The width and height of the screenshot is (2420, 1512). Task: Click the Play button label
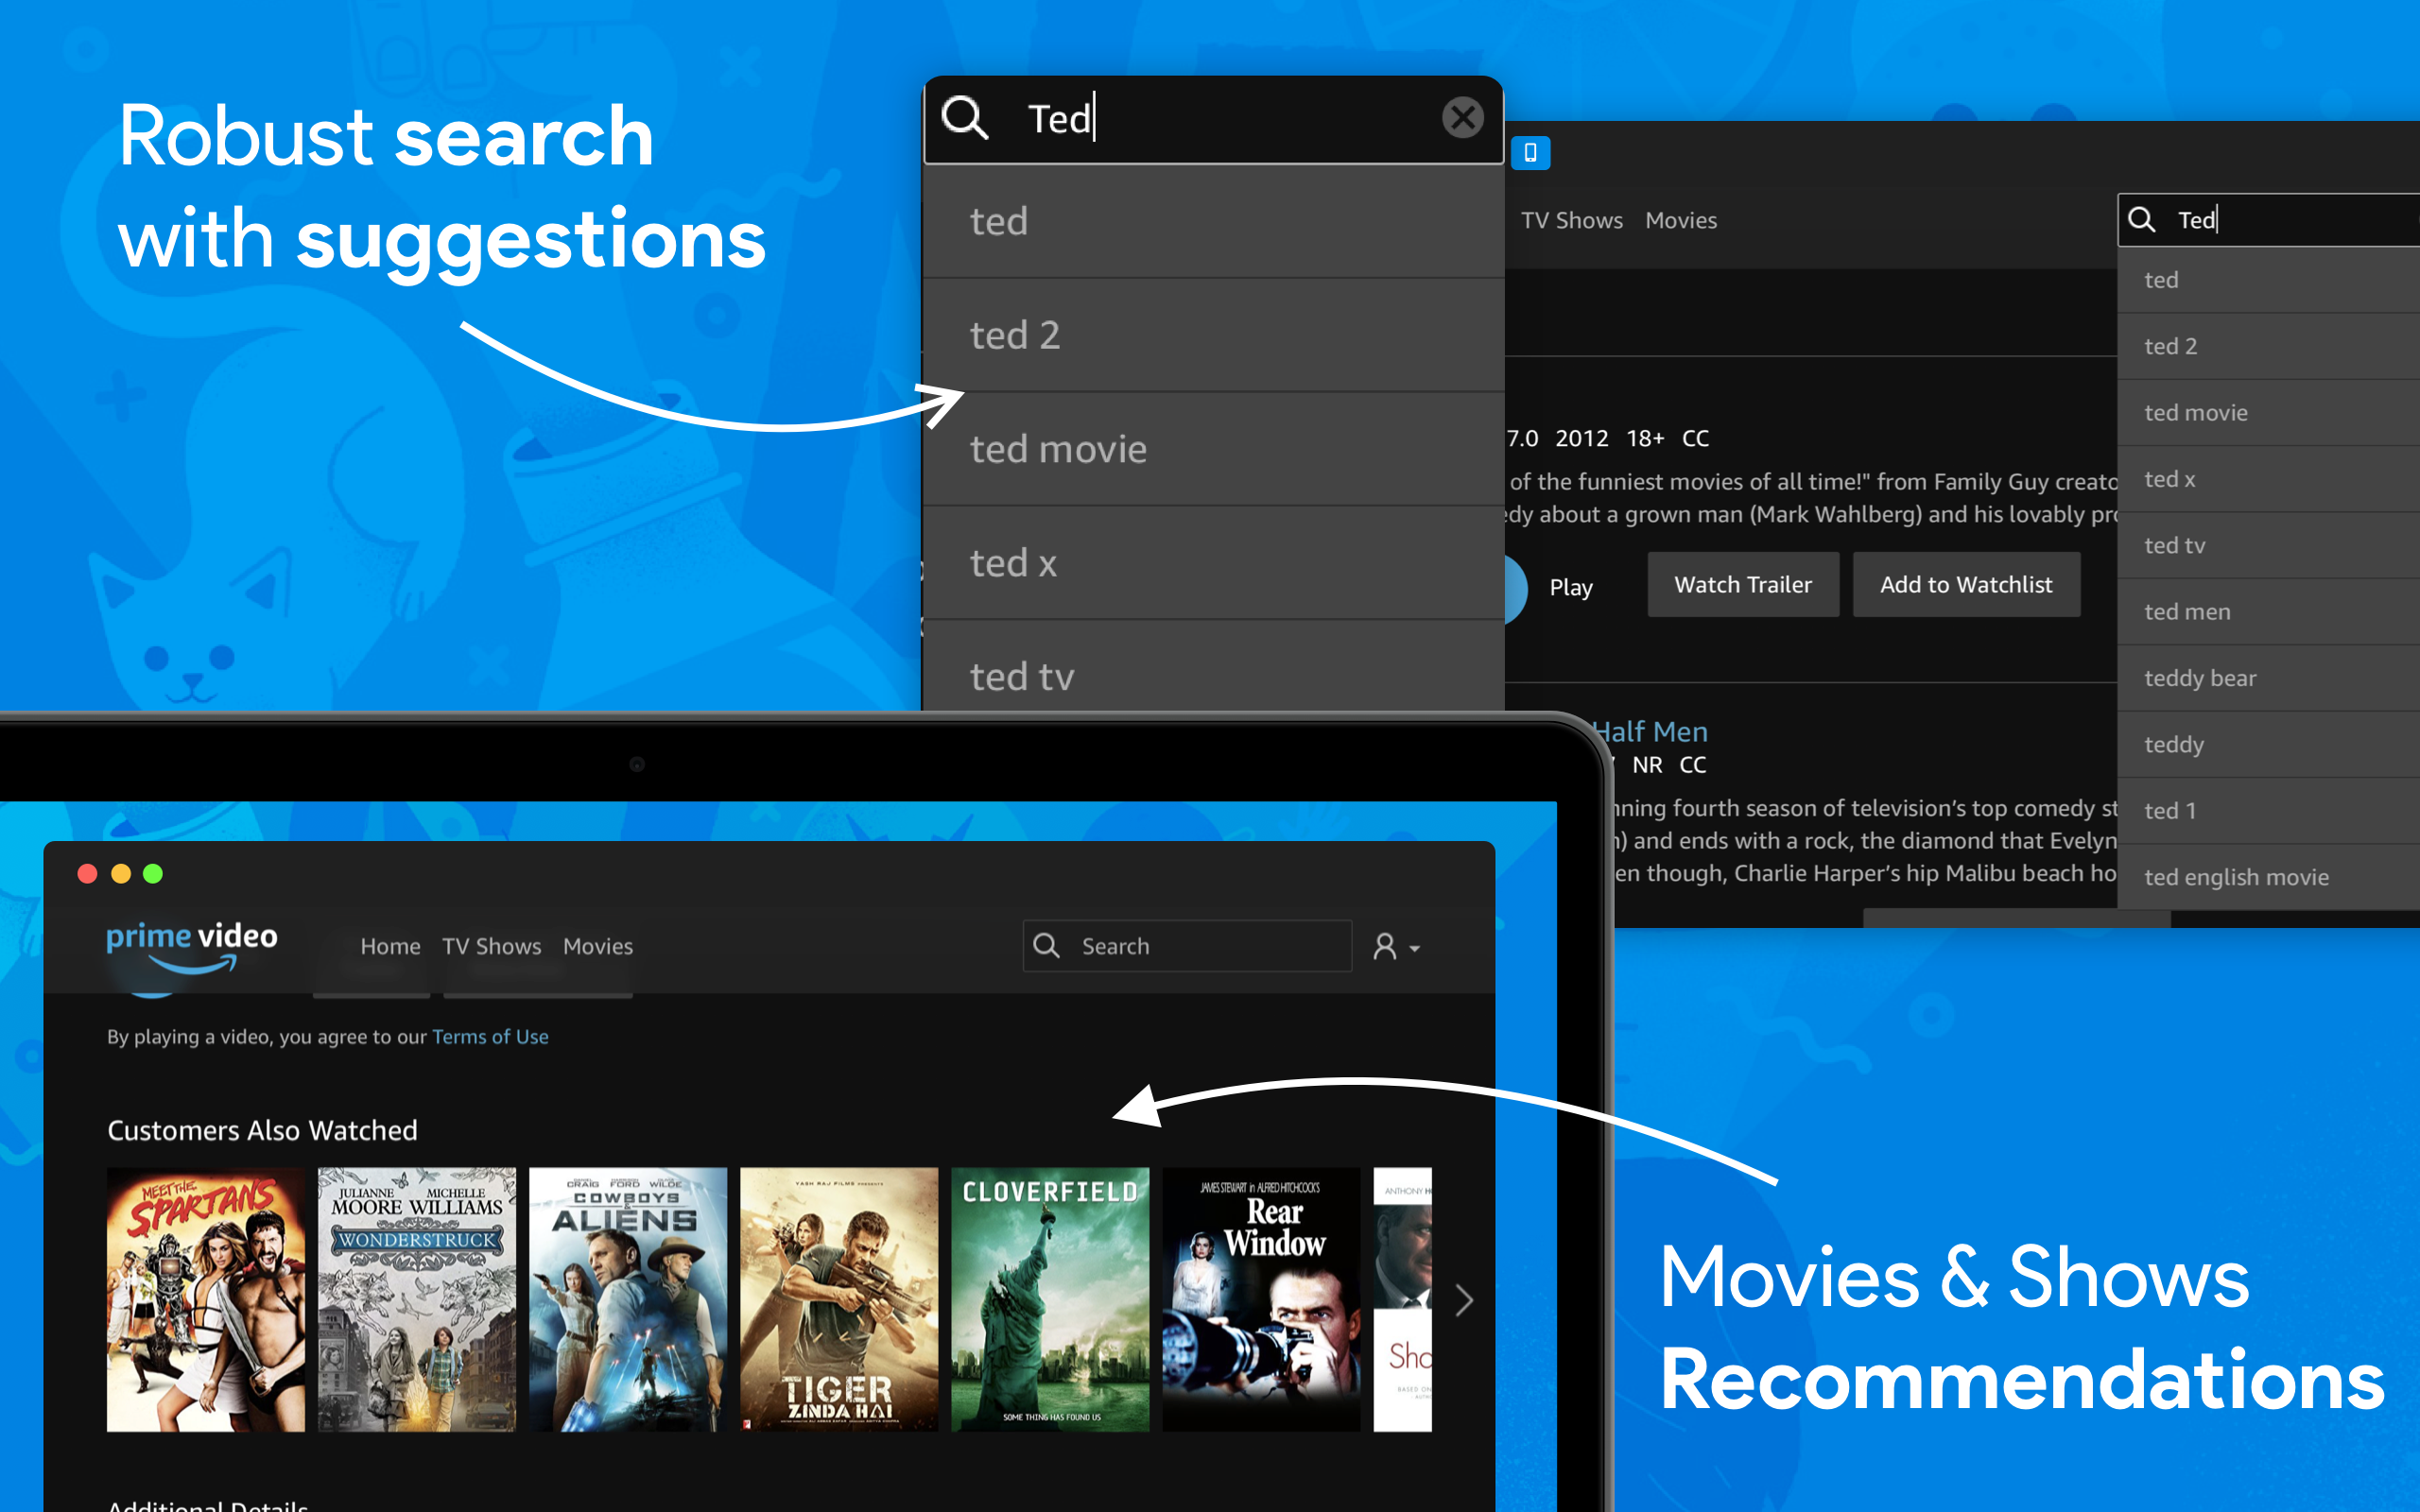coord(1570,588)
